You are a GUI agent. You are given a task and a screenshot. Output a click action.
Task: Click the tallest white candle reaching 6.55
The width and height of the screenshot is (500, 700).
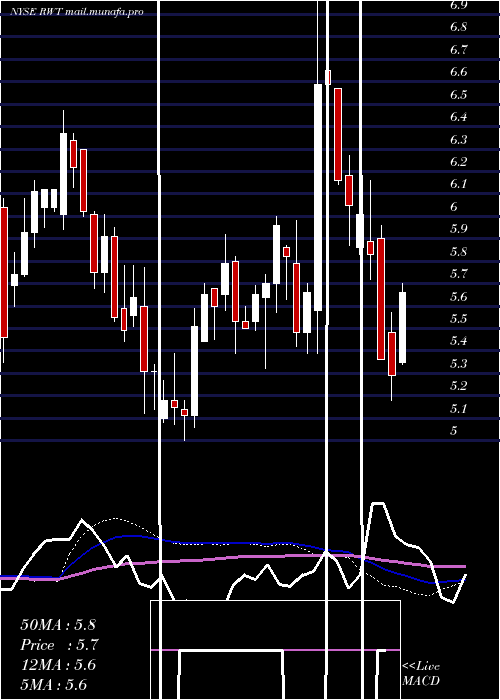pos(318,197)
